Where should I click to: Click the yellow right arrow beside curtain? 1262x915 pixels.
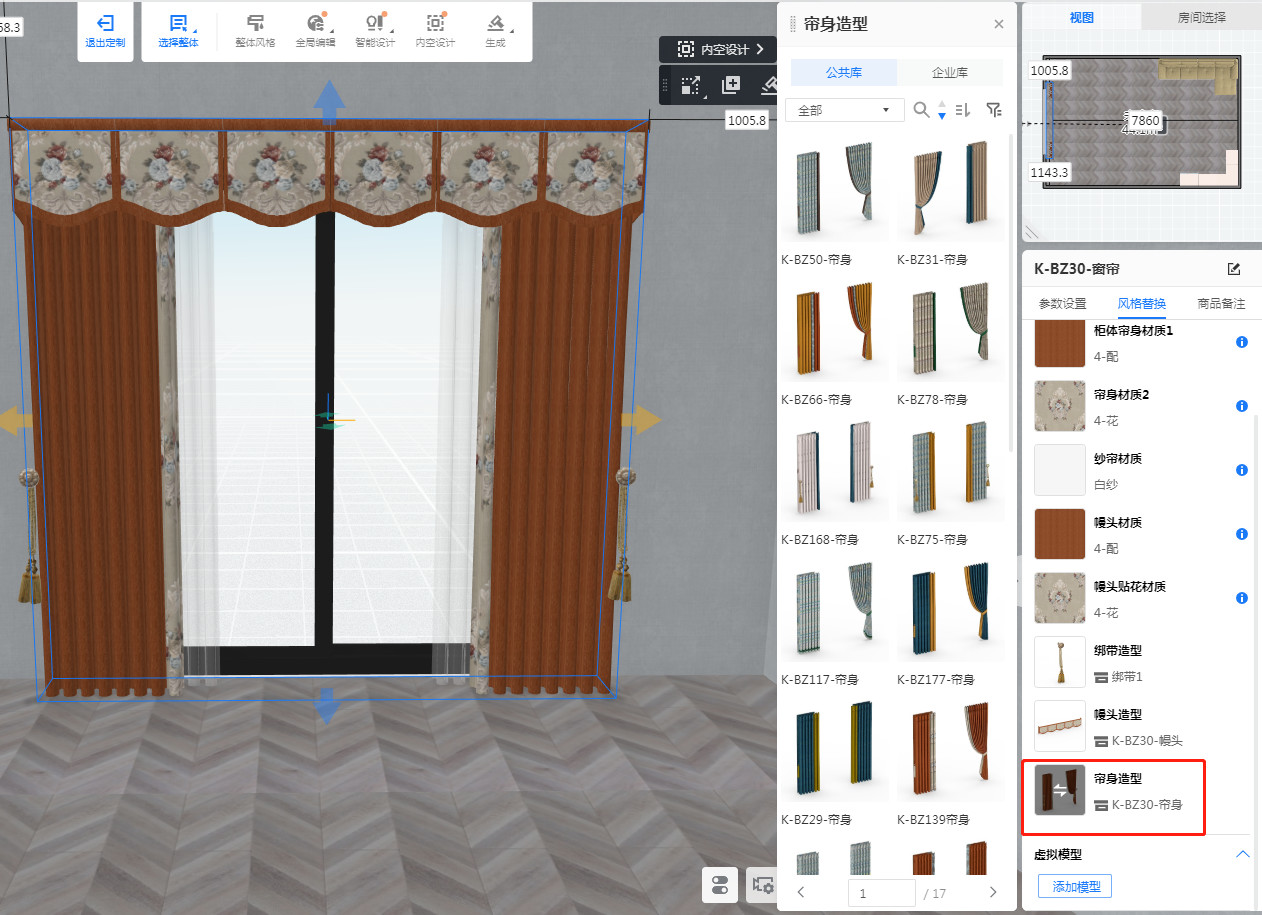point(640,420)
